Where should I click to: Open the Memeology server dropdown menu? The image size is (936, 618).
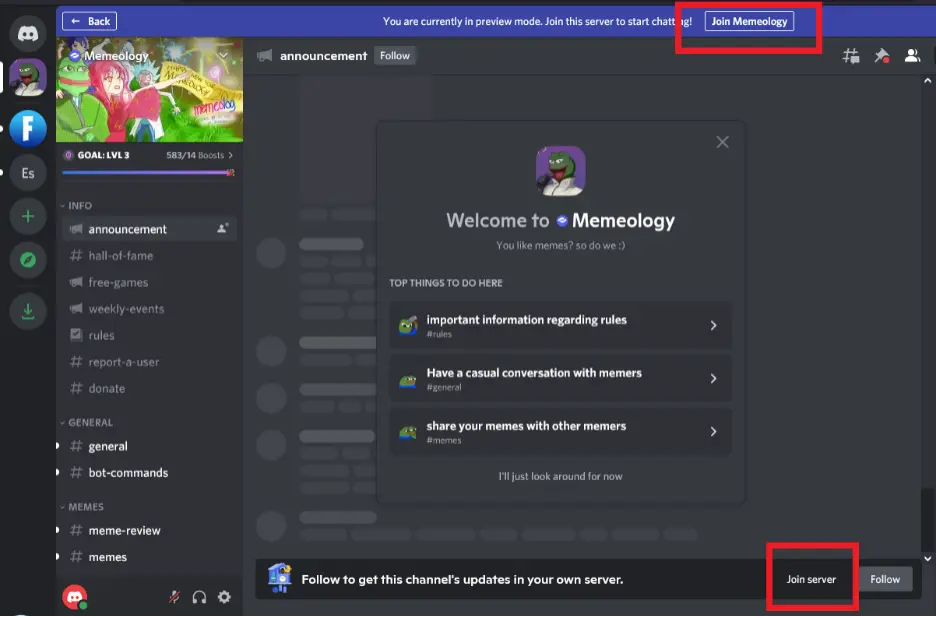tap(223, 56)
